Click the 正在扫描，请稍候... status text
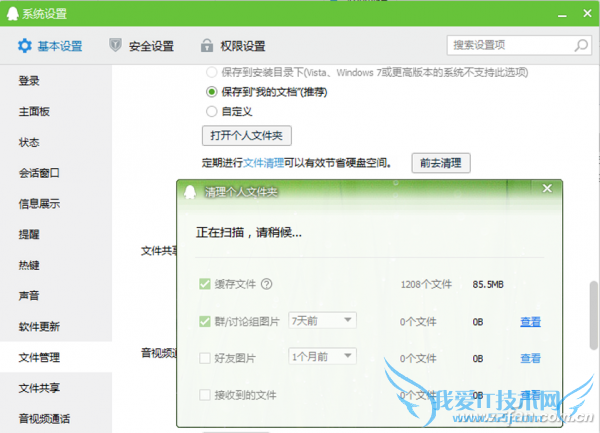This screenshot has height=433, width=600. [249, 232]
